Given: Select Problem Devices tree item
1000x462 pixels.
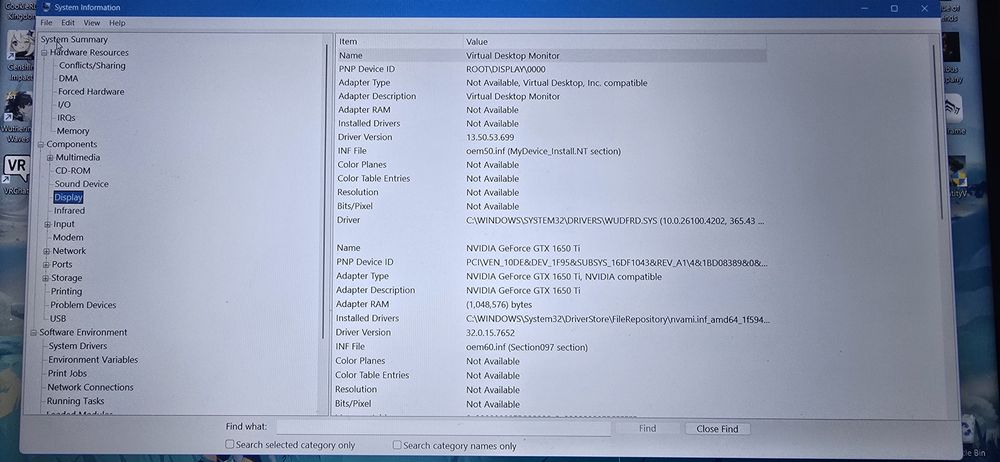Looking at the screenshot, I should (x=84, y=305).
